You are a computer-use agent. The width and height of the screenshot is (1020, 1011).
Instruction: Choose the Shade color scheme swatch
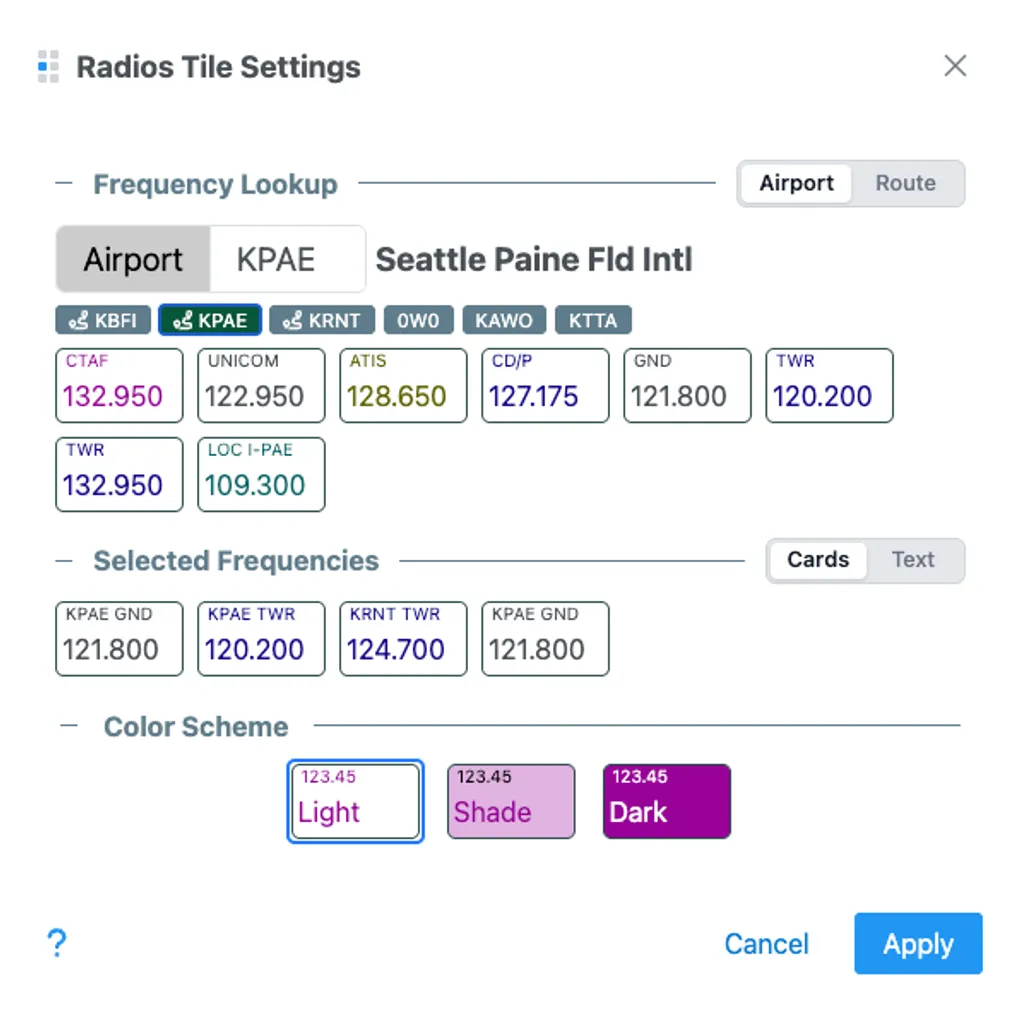tap(511, 801)
